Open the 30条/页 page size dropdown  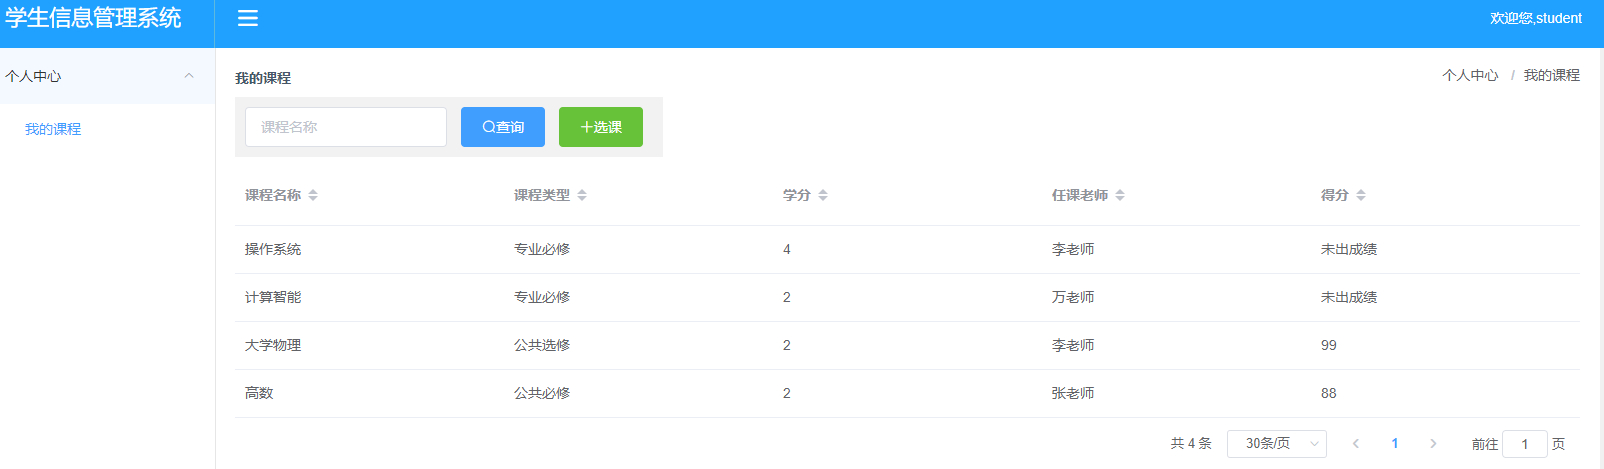[x=1277, y=443]
